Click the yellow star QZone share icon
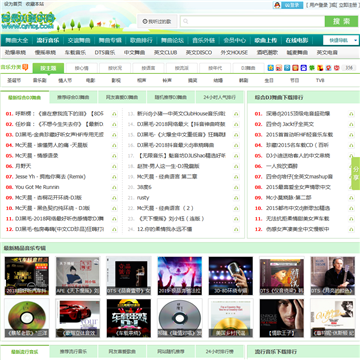 coord(271,68)
